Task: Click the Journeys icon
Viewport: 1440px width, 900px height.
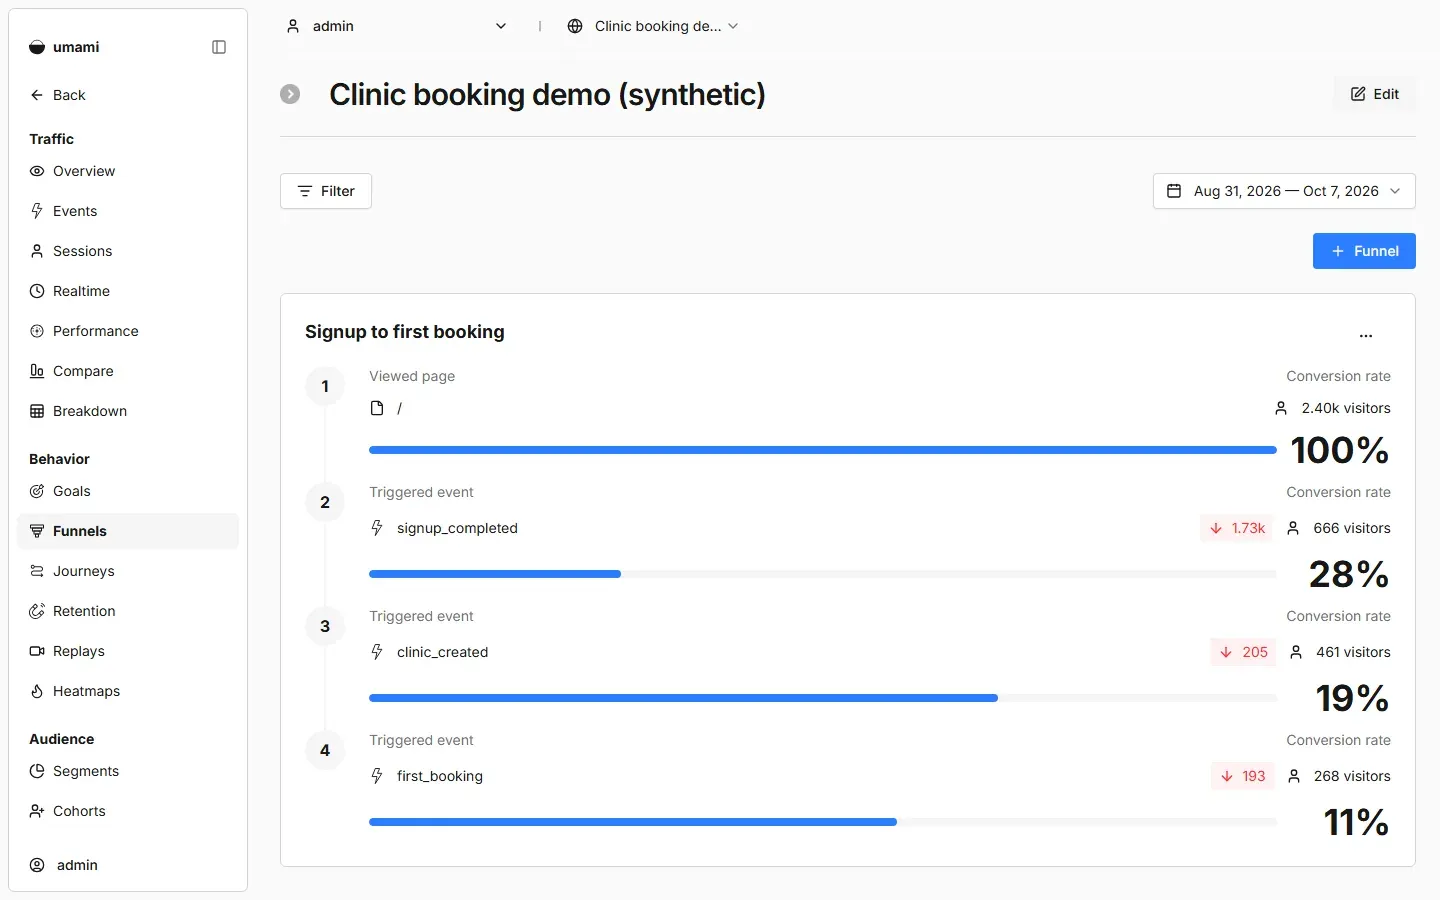Action: (x=37, y=571)
